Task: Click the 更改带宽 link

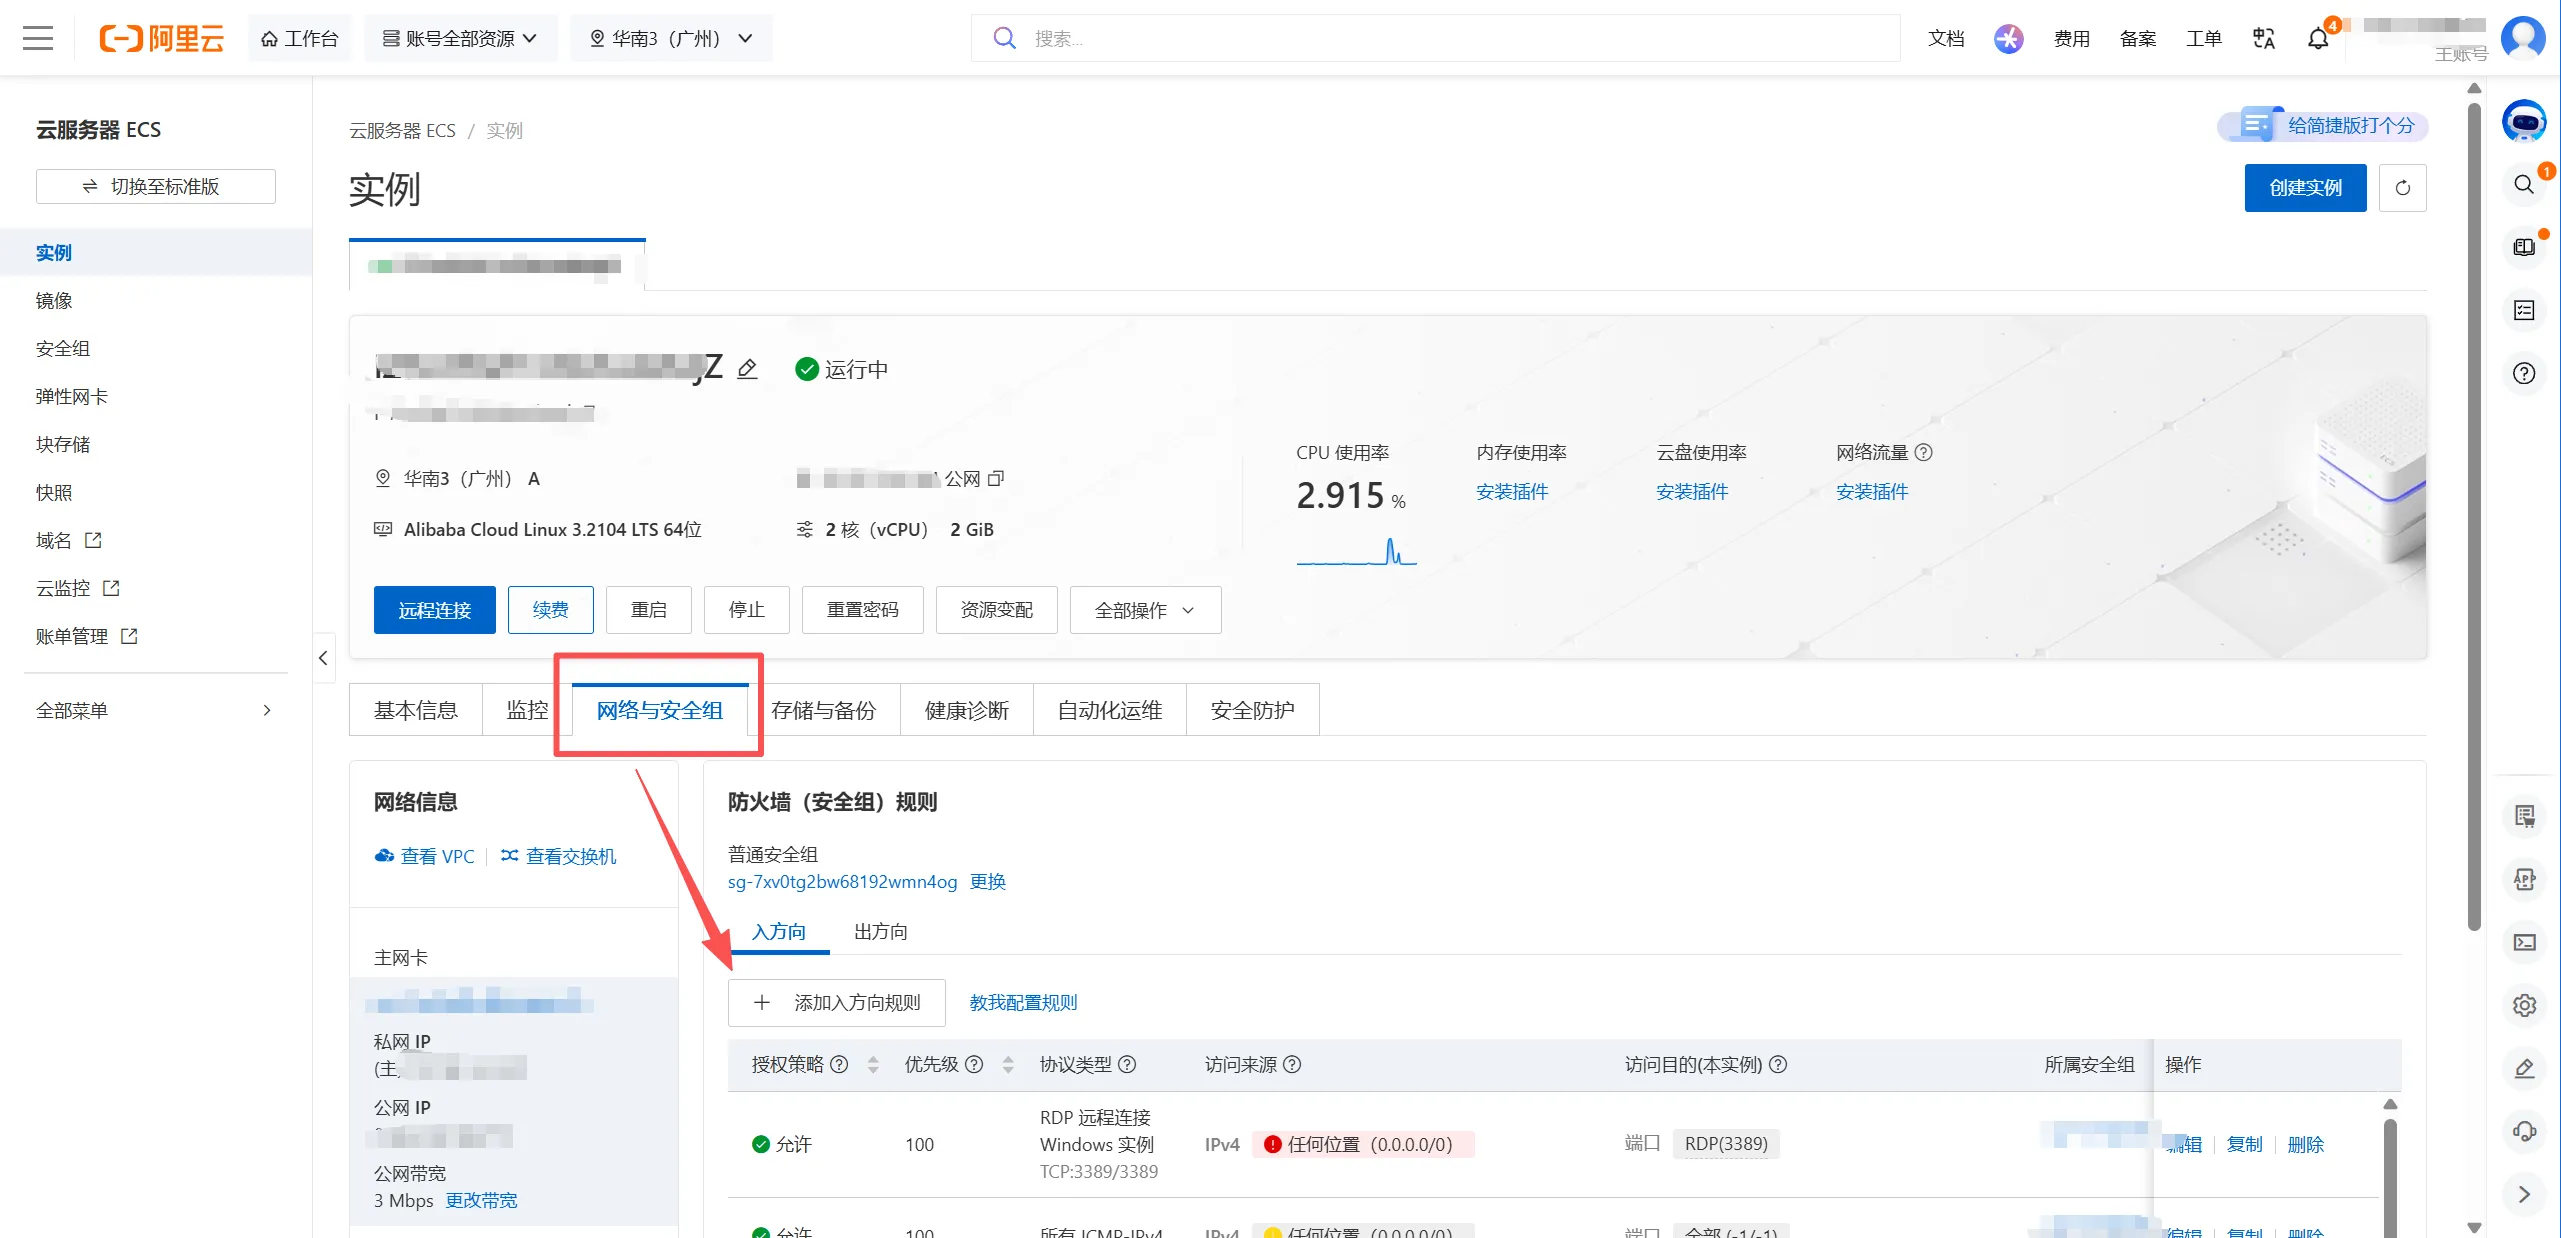Action: pos(481,1200)
